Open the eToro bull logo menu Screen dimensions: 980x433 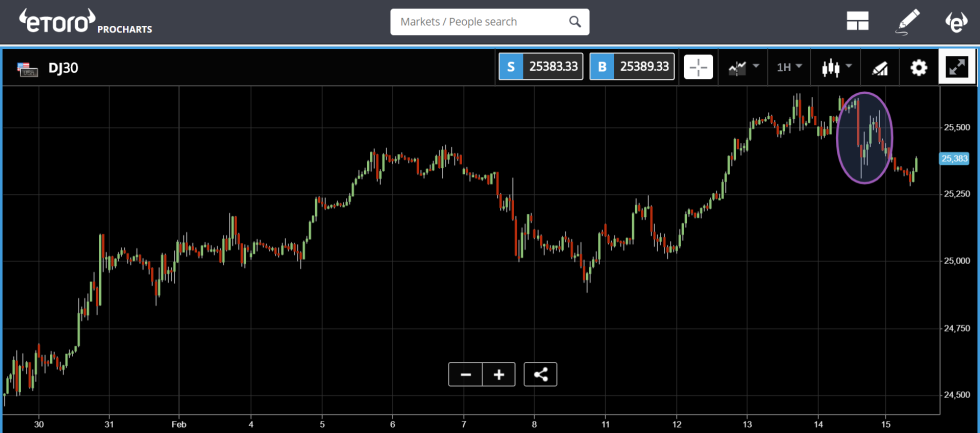pyautogui.click(x=955, y=21)
